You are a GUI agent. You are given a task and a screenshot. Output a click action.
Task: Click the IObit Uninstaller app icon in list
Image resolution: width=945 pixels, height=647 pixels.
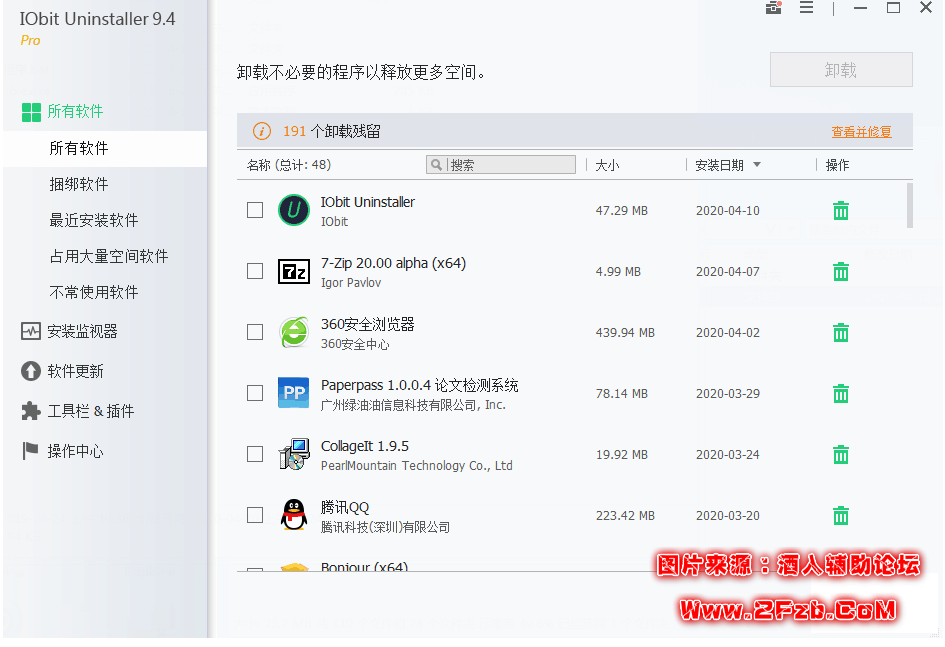tap(294, 210)
